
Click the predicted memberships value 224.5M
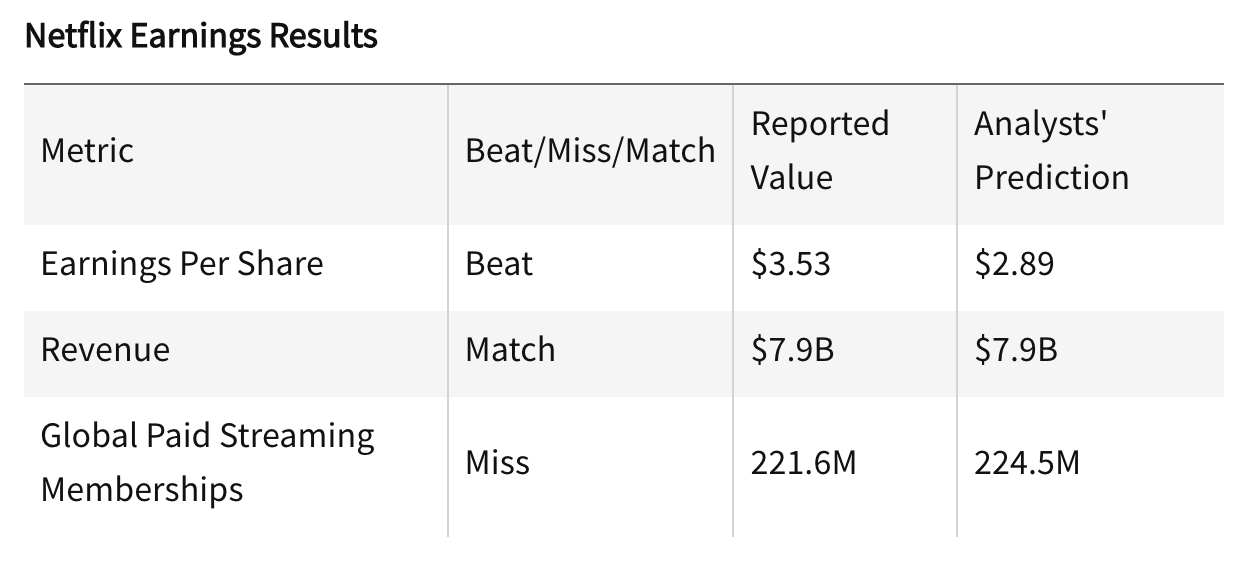point(1027,463)
